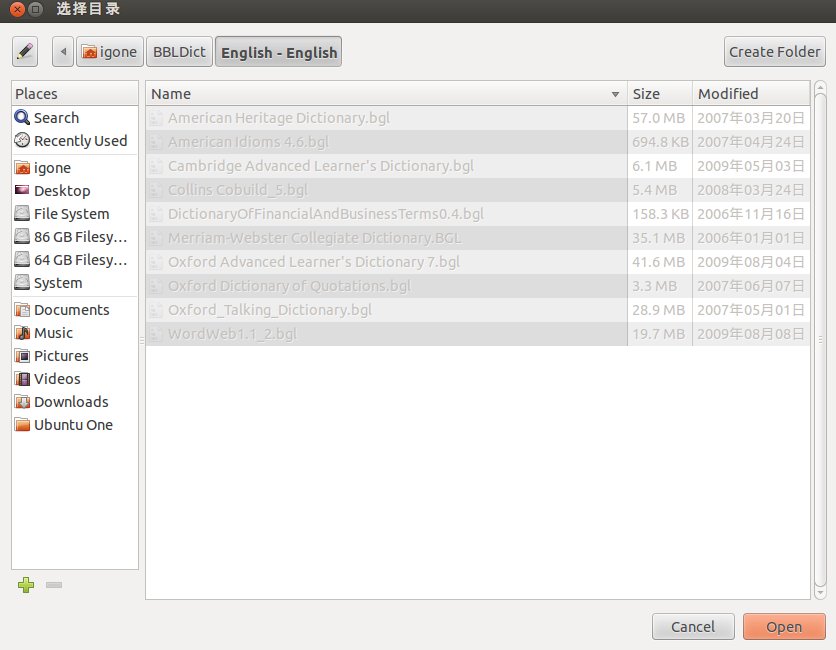Click the 694.8 KB size cell
836x650 pixels.
point(660,142)
